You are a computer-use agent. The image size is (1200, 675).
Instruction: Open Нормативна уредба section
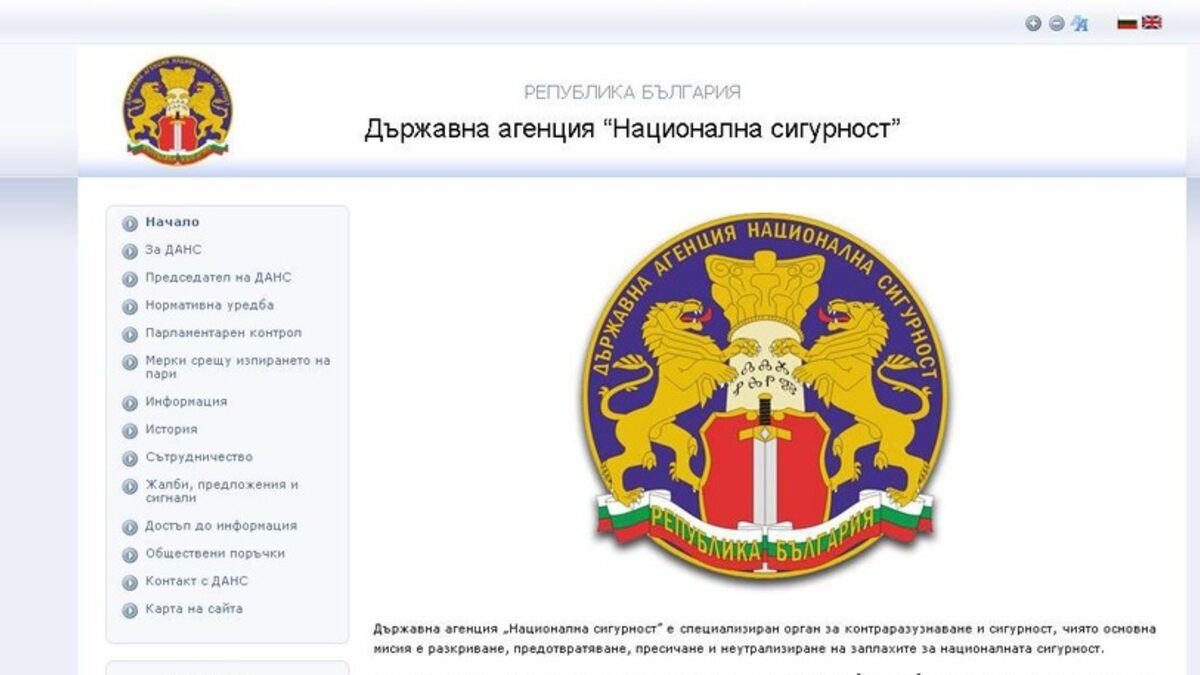(209, 305)
